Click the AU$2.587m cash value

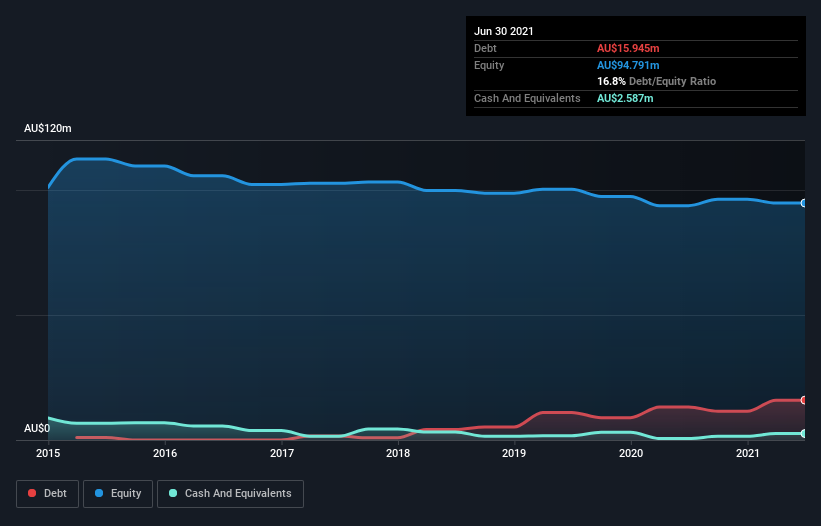[625, 98]
